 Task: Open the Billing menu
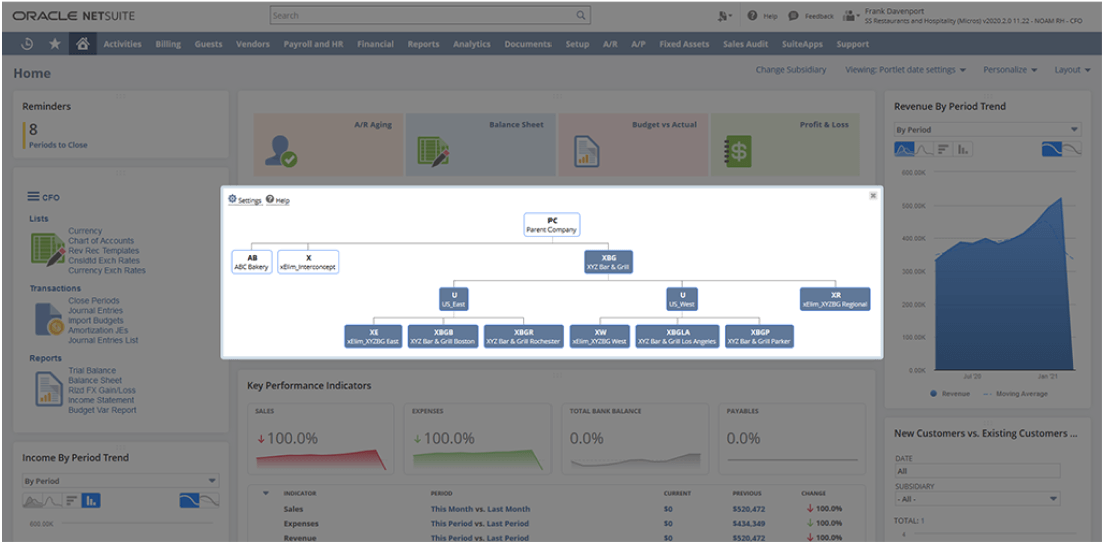[x=168, y=44]
